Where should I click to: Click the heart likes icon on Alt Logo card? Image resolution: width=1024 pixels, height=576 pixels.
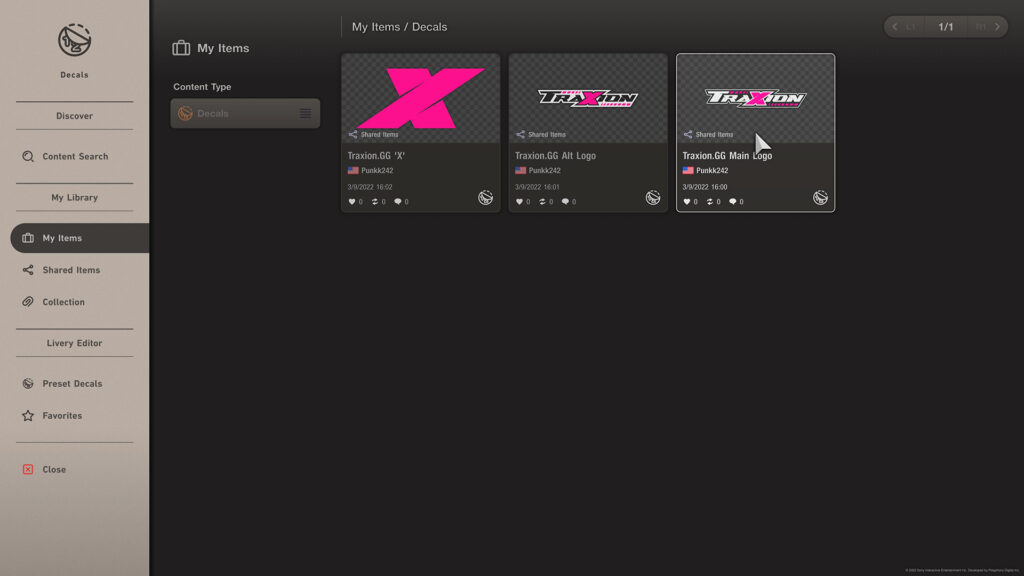pos(519,202)
